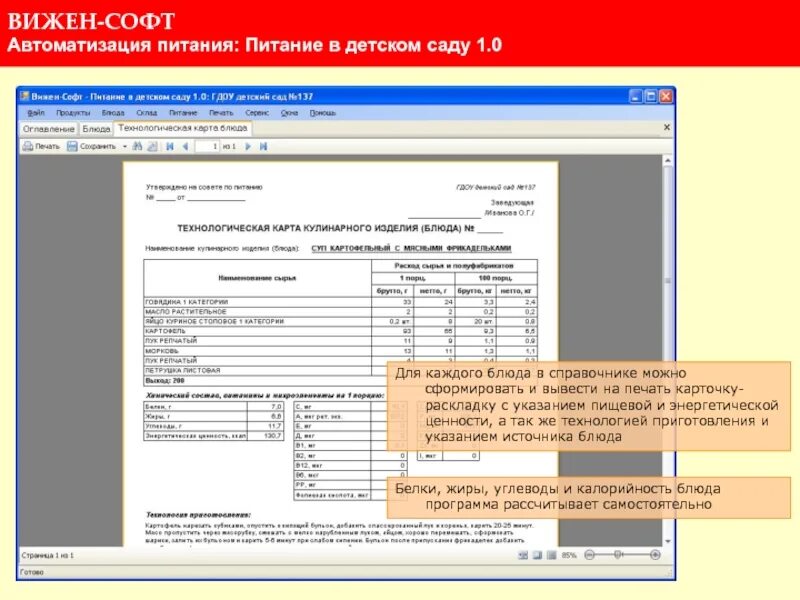Image resolution: width=800 pixels, height=600 pixels.
Task: Click the application icon in title bar
Action: [25, 96]
